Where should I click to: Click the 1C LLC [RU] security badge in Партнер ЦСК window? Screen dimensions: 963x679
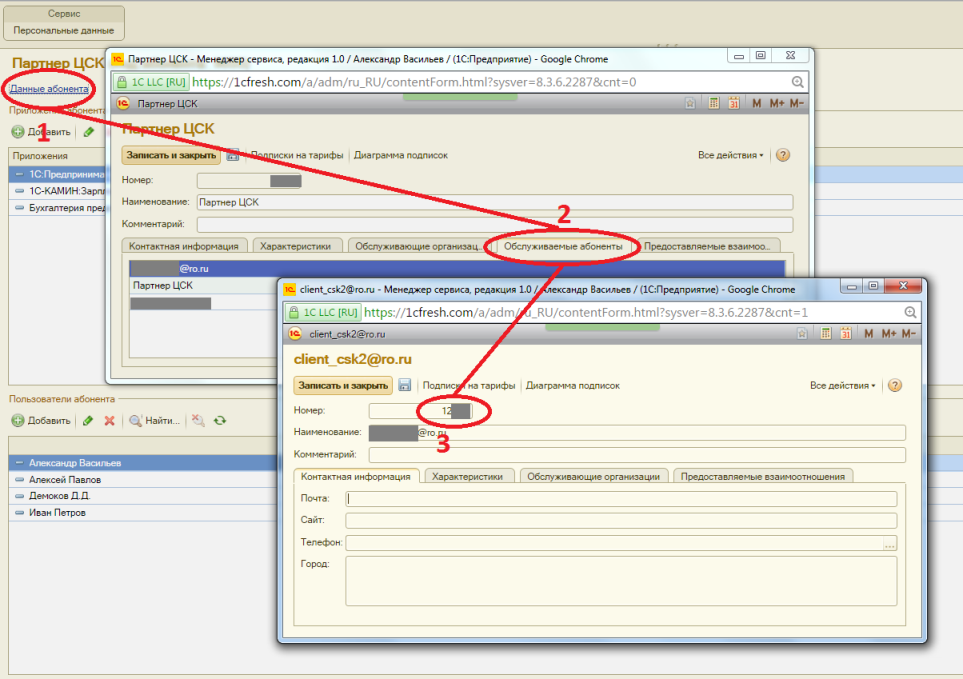[151, 82]
